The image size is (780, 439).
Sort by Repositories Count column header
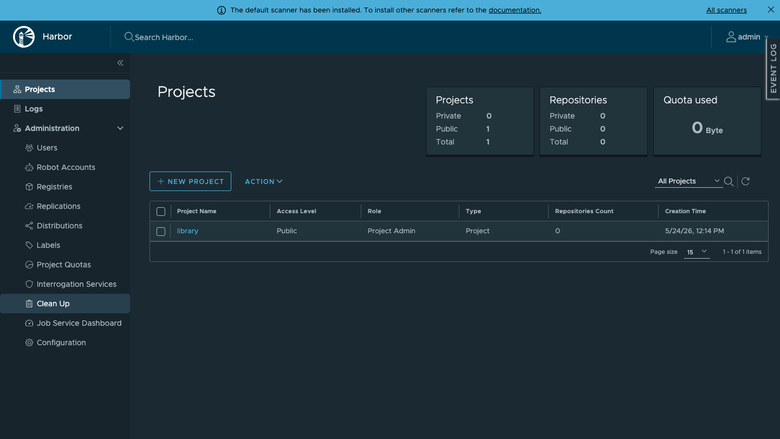(x=584, y=211)
